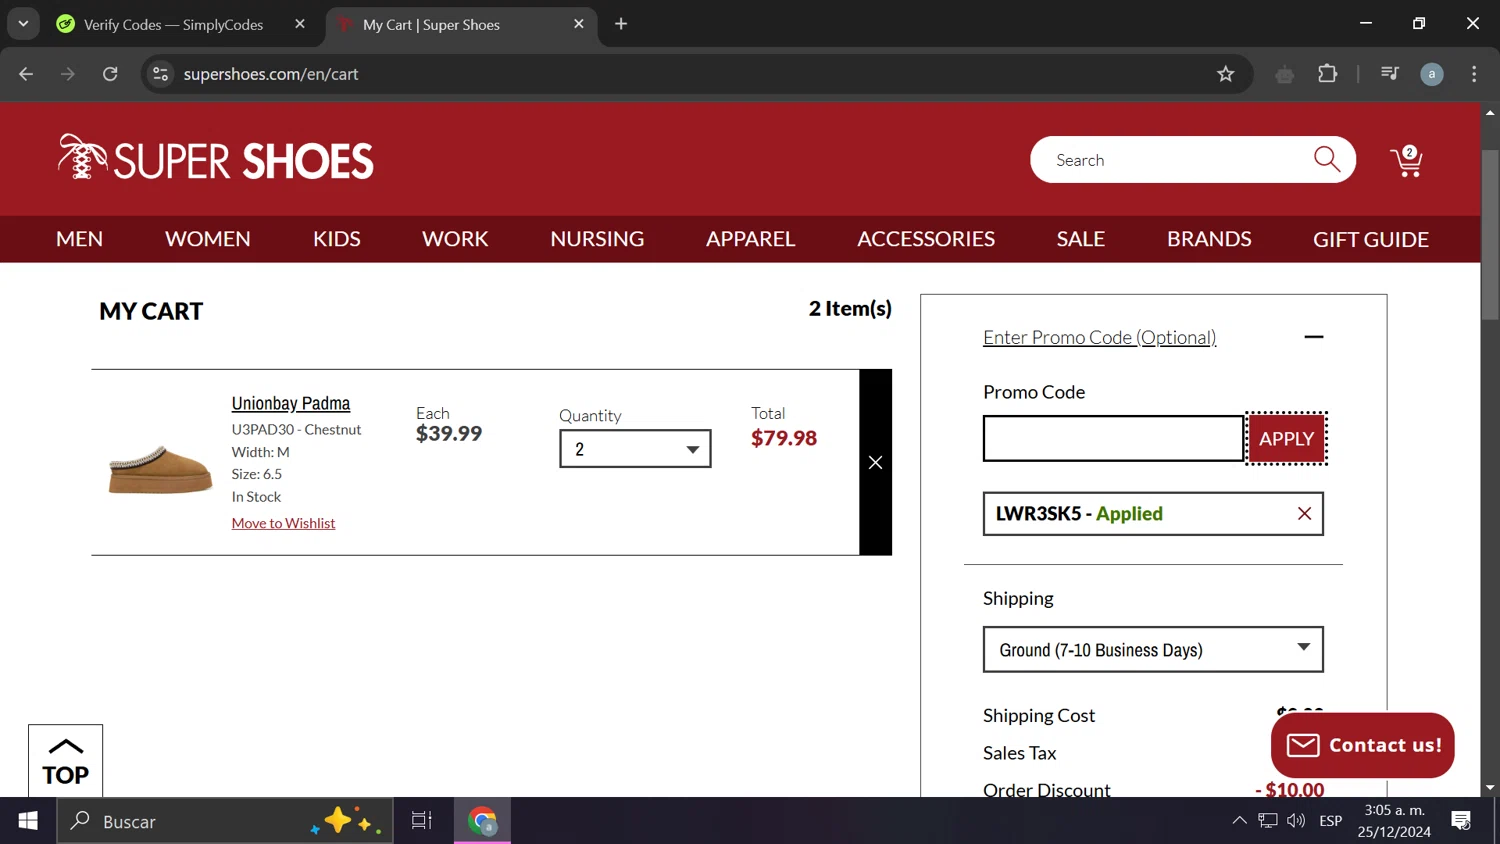This screenshot has width=1500, height=844.
Task: Click the Promo Code input field
Action: pyautogui.click(x=1113, y=438)
